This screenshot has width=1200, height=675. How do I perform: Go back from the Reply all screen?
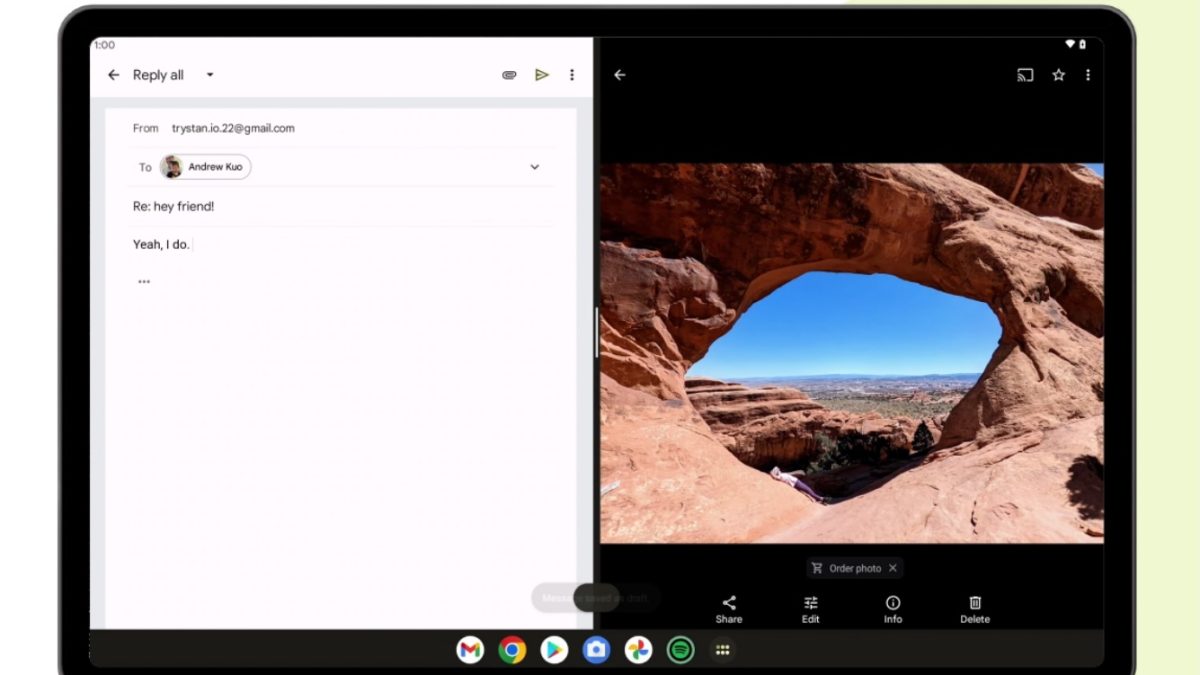click(113, 75)
